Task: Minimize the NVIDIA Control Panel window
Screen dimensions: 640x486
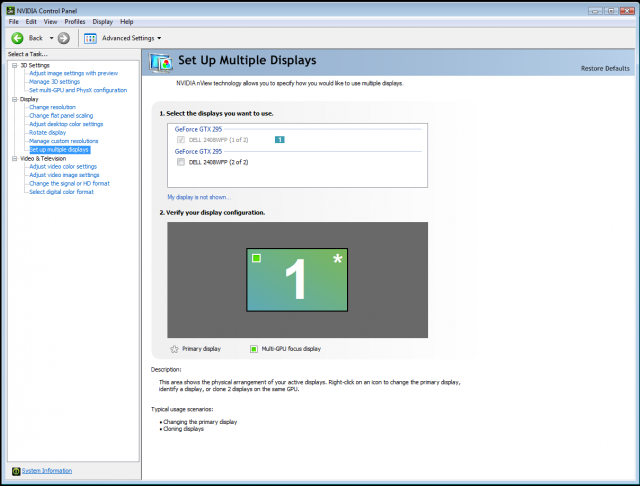Action: pyautogui.click(x=595, y=11)
